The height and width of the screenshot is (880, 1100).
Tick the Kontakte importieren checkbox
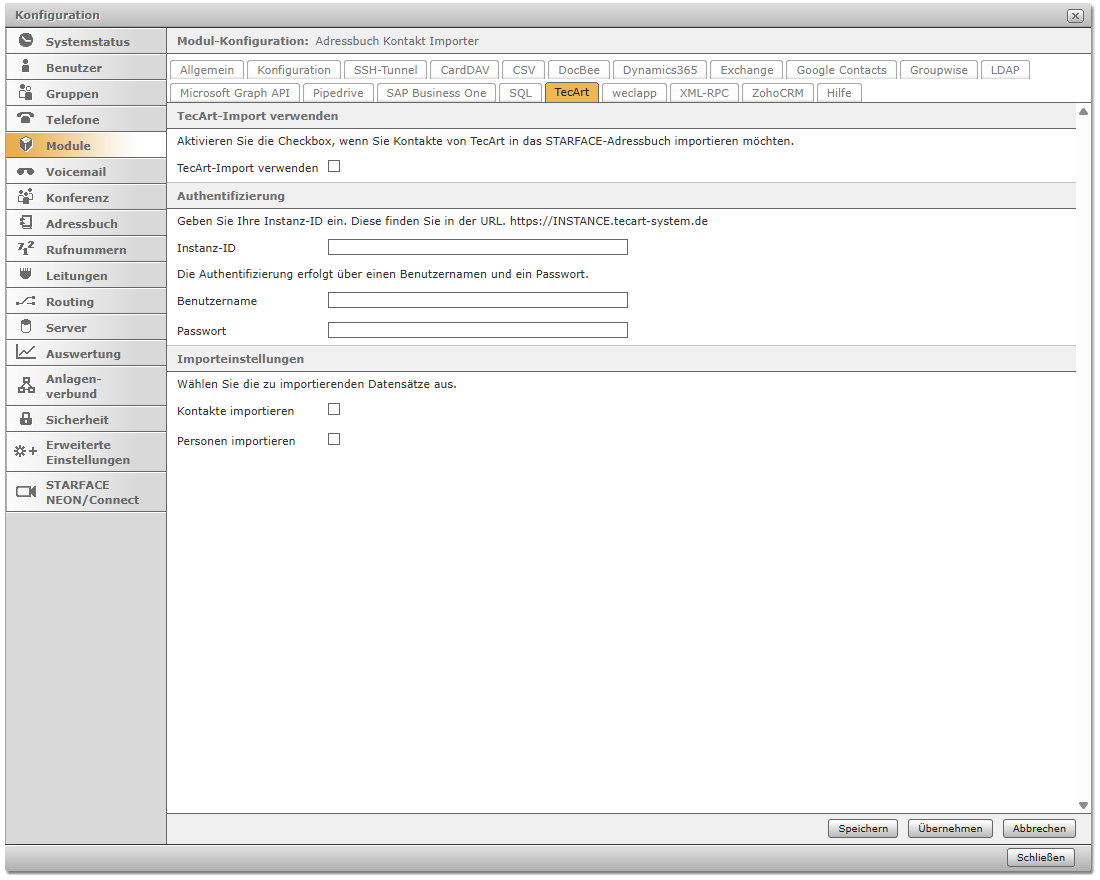point(334,409)
